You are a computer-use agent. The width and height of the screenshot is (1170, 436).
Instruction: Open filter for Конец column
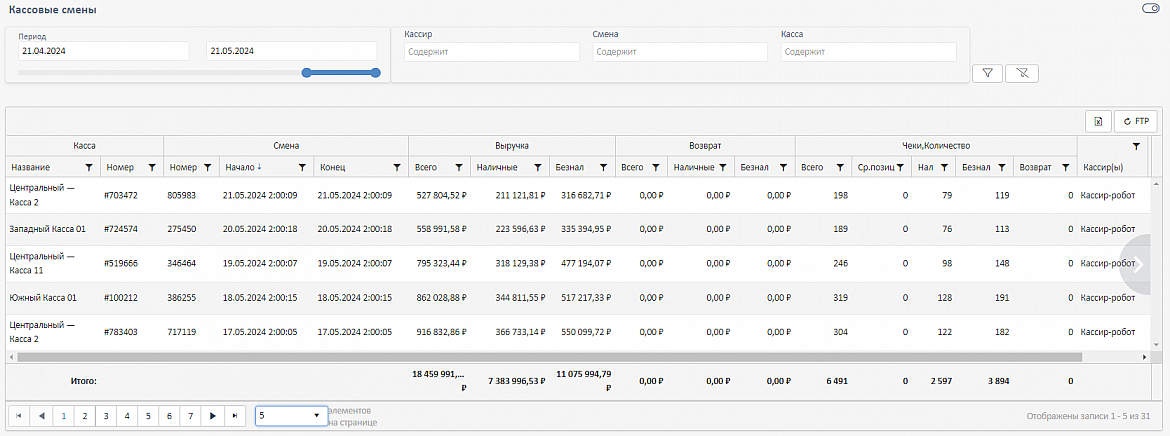[397, 168]
